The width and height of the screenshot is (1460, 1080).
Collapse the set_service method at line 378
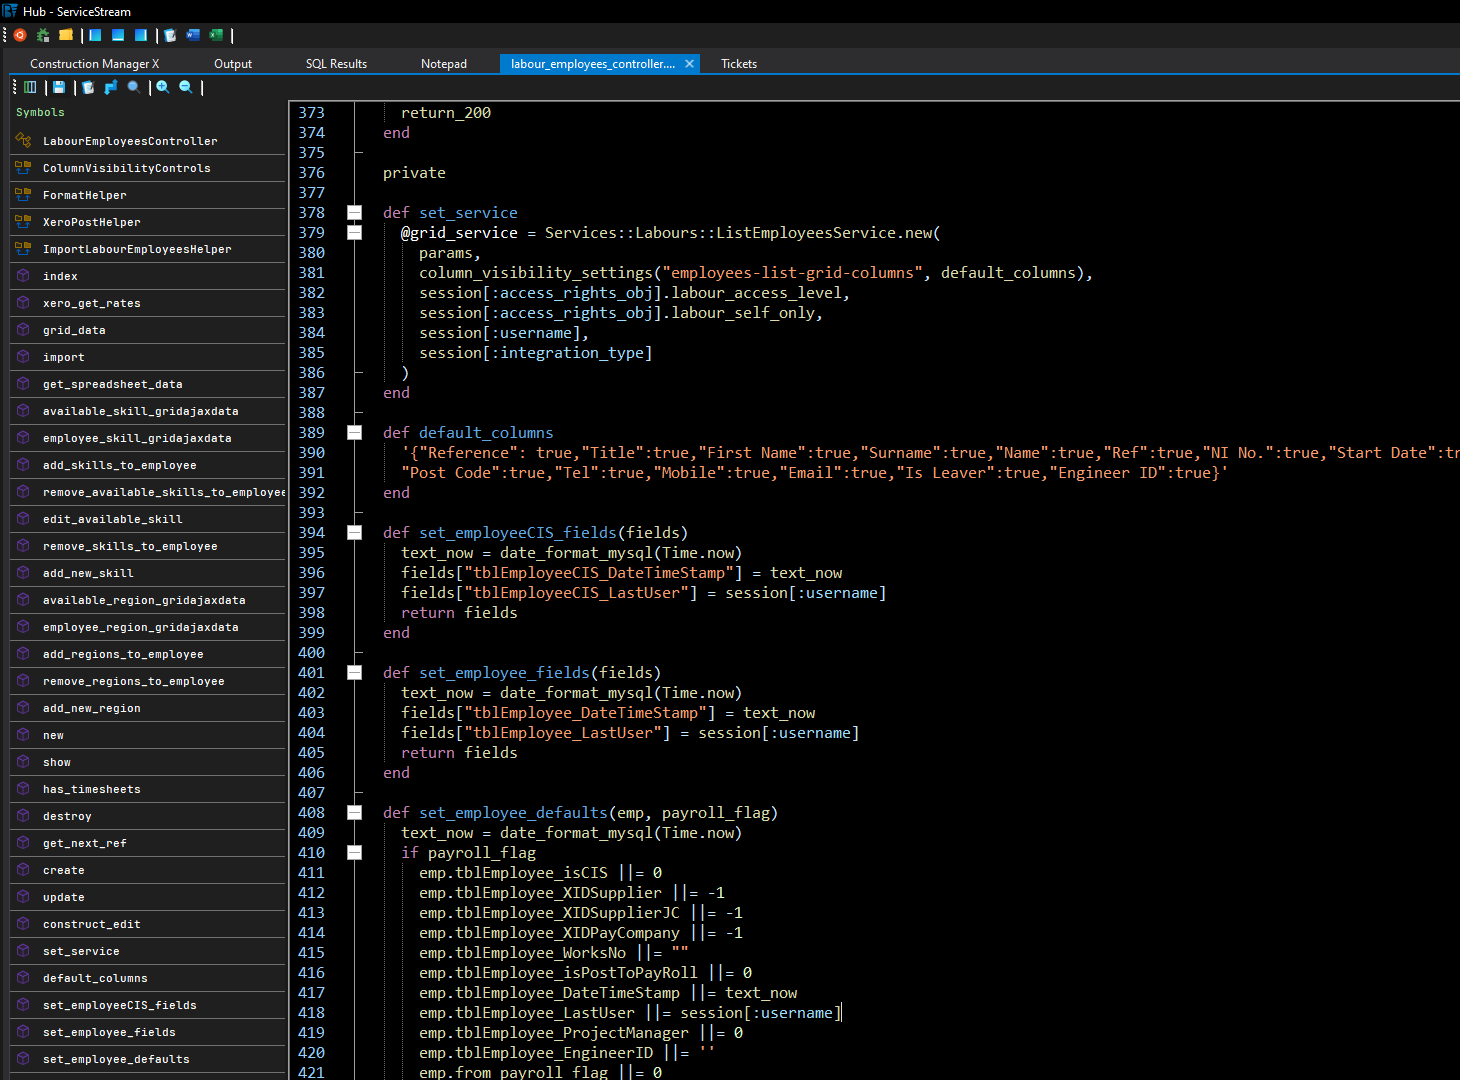(354, 212)
